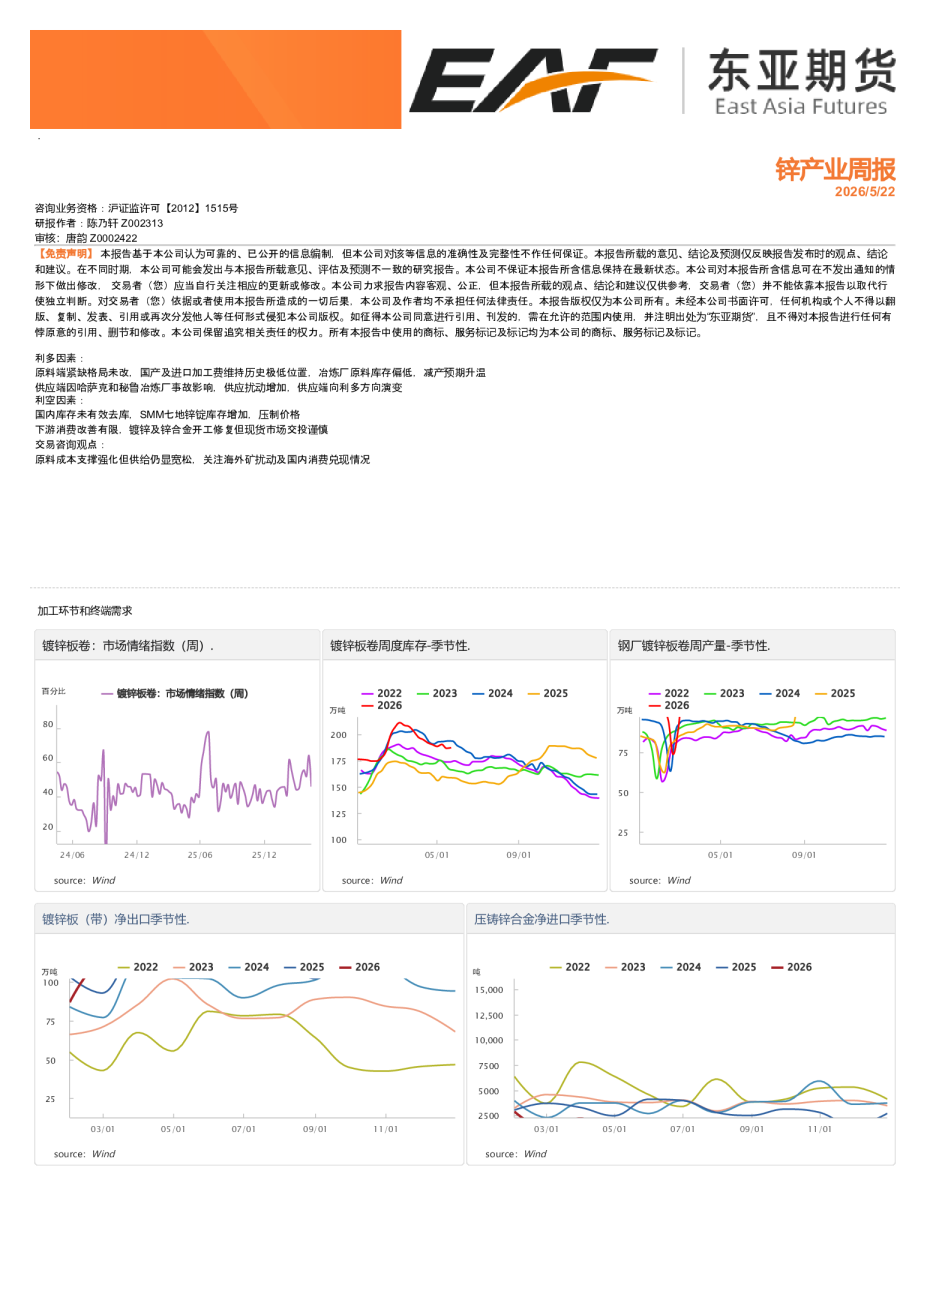Click the 【免责声明】 heading
Screen dimensions: 930x1303
tap(65, 254)
